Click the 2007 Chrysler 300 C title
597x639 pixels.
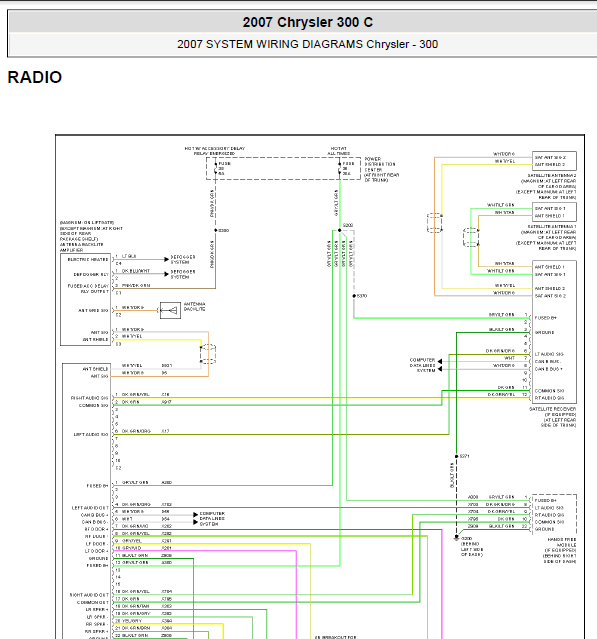pos(308,22)
